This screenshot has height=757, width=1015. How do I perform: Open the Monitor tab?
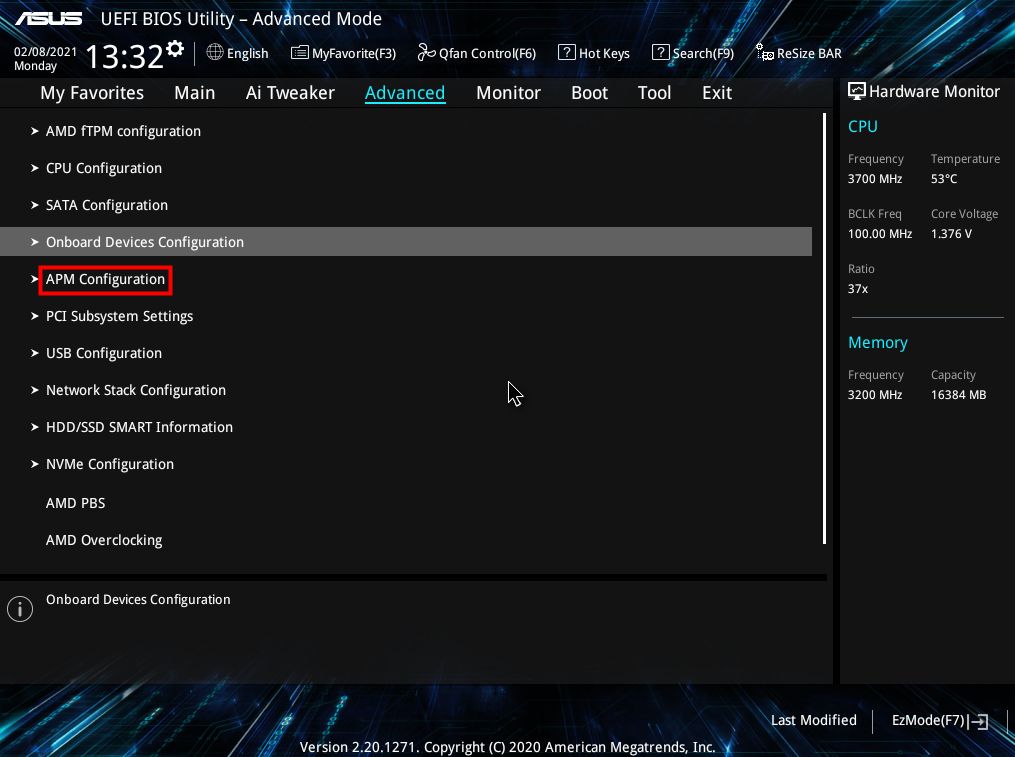coord(508,93)
